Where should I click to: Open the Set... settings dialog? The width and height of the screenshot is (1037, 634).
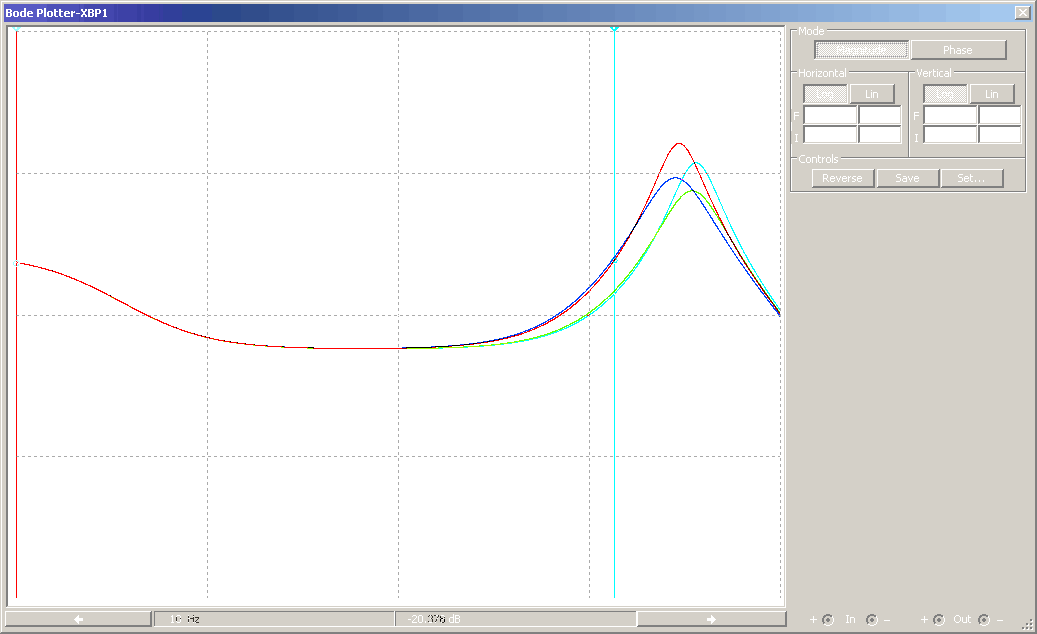(x=971, y=178)
